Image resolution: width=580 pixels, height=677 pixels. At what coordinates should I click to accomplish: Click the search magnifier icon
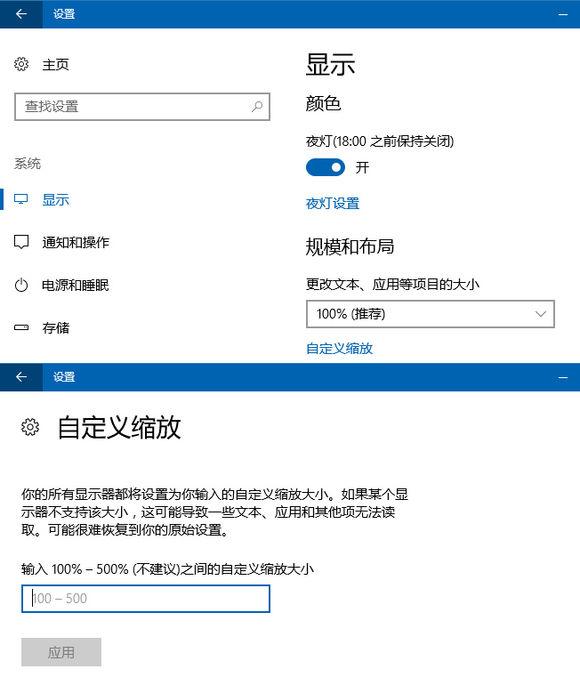[257, 106]
